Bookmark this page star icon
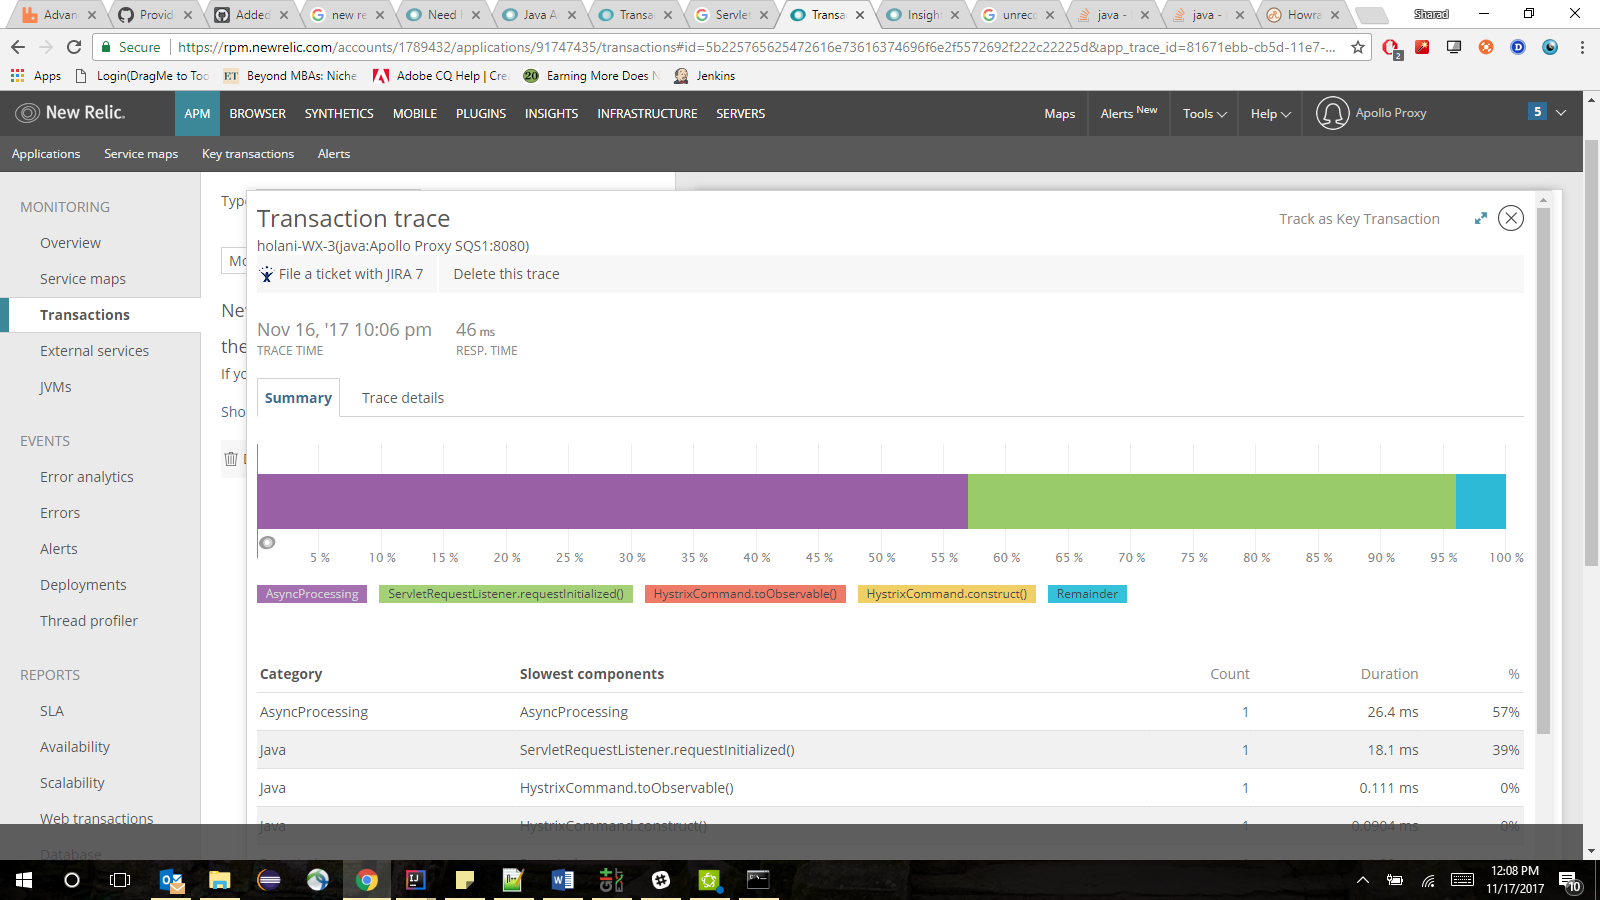This screenshot has height=900, width=1600. click(1357, 47)
